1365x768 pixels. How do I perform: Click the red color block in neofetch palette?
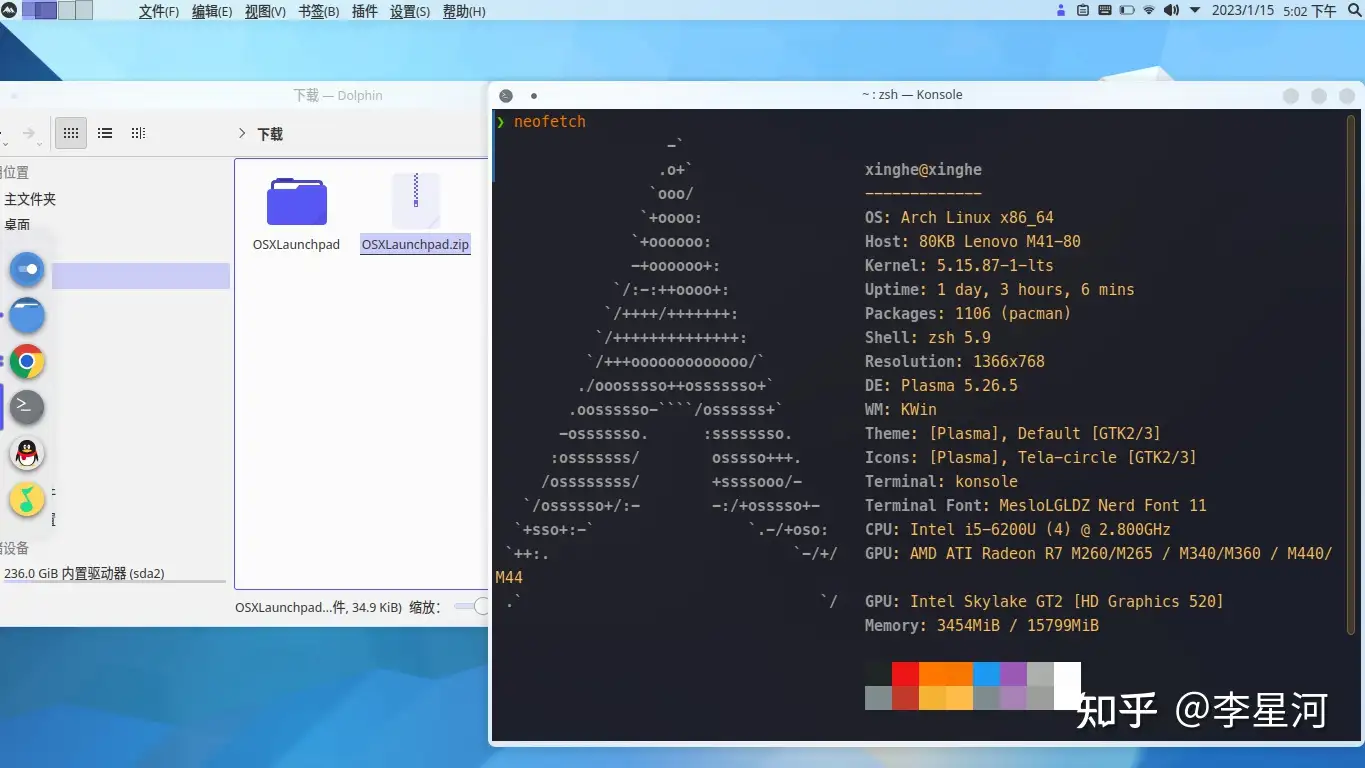905,673
